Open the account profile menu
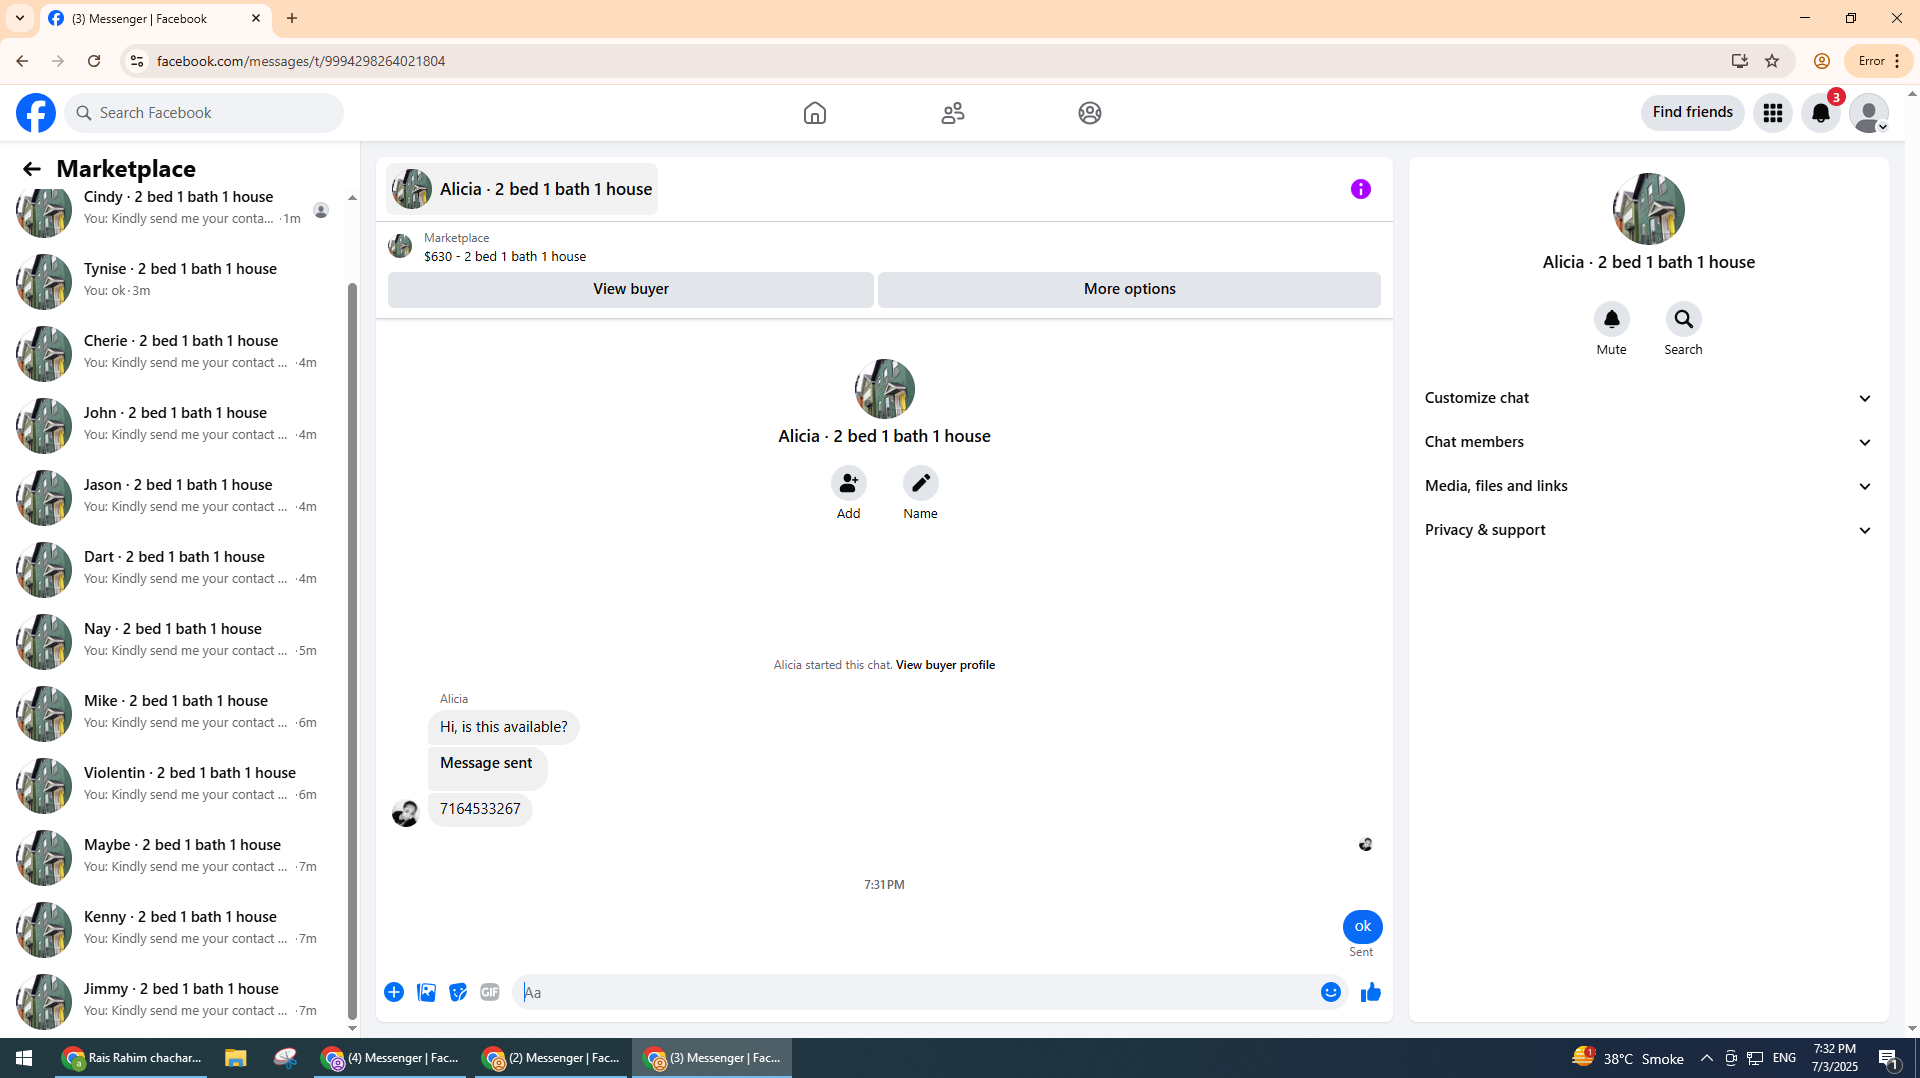 (x=1869, y=113)
